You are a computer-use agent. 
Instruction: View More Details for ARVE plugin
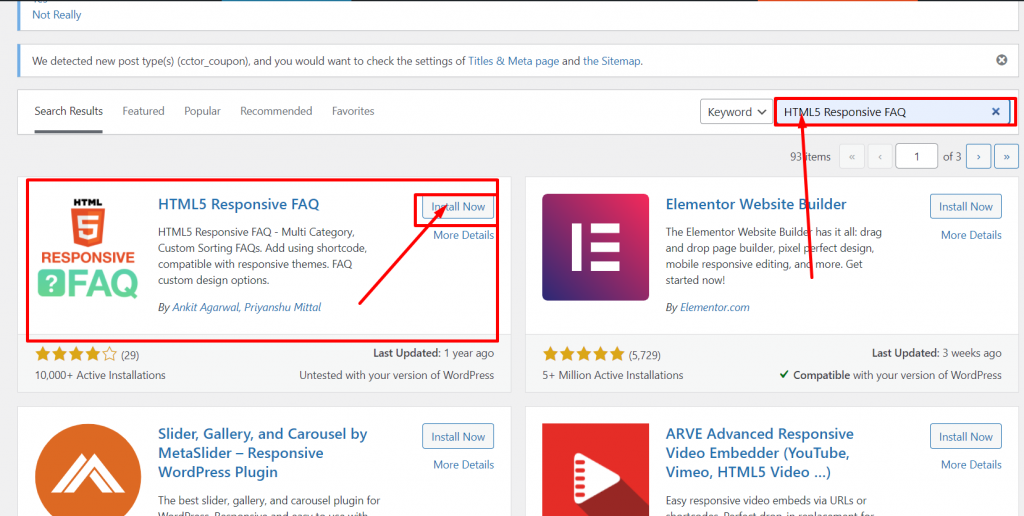click(x=971, y=465)
